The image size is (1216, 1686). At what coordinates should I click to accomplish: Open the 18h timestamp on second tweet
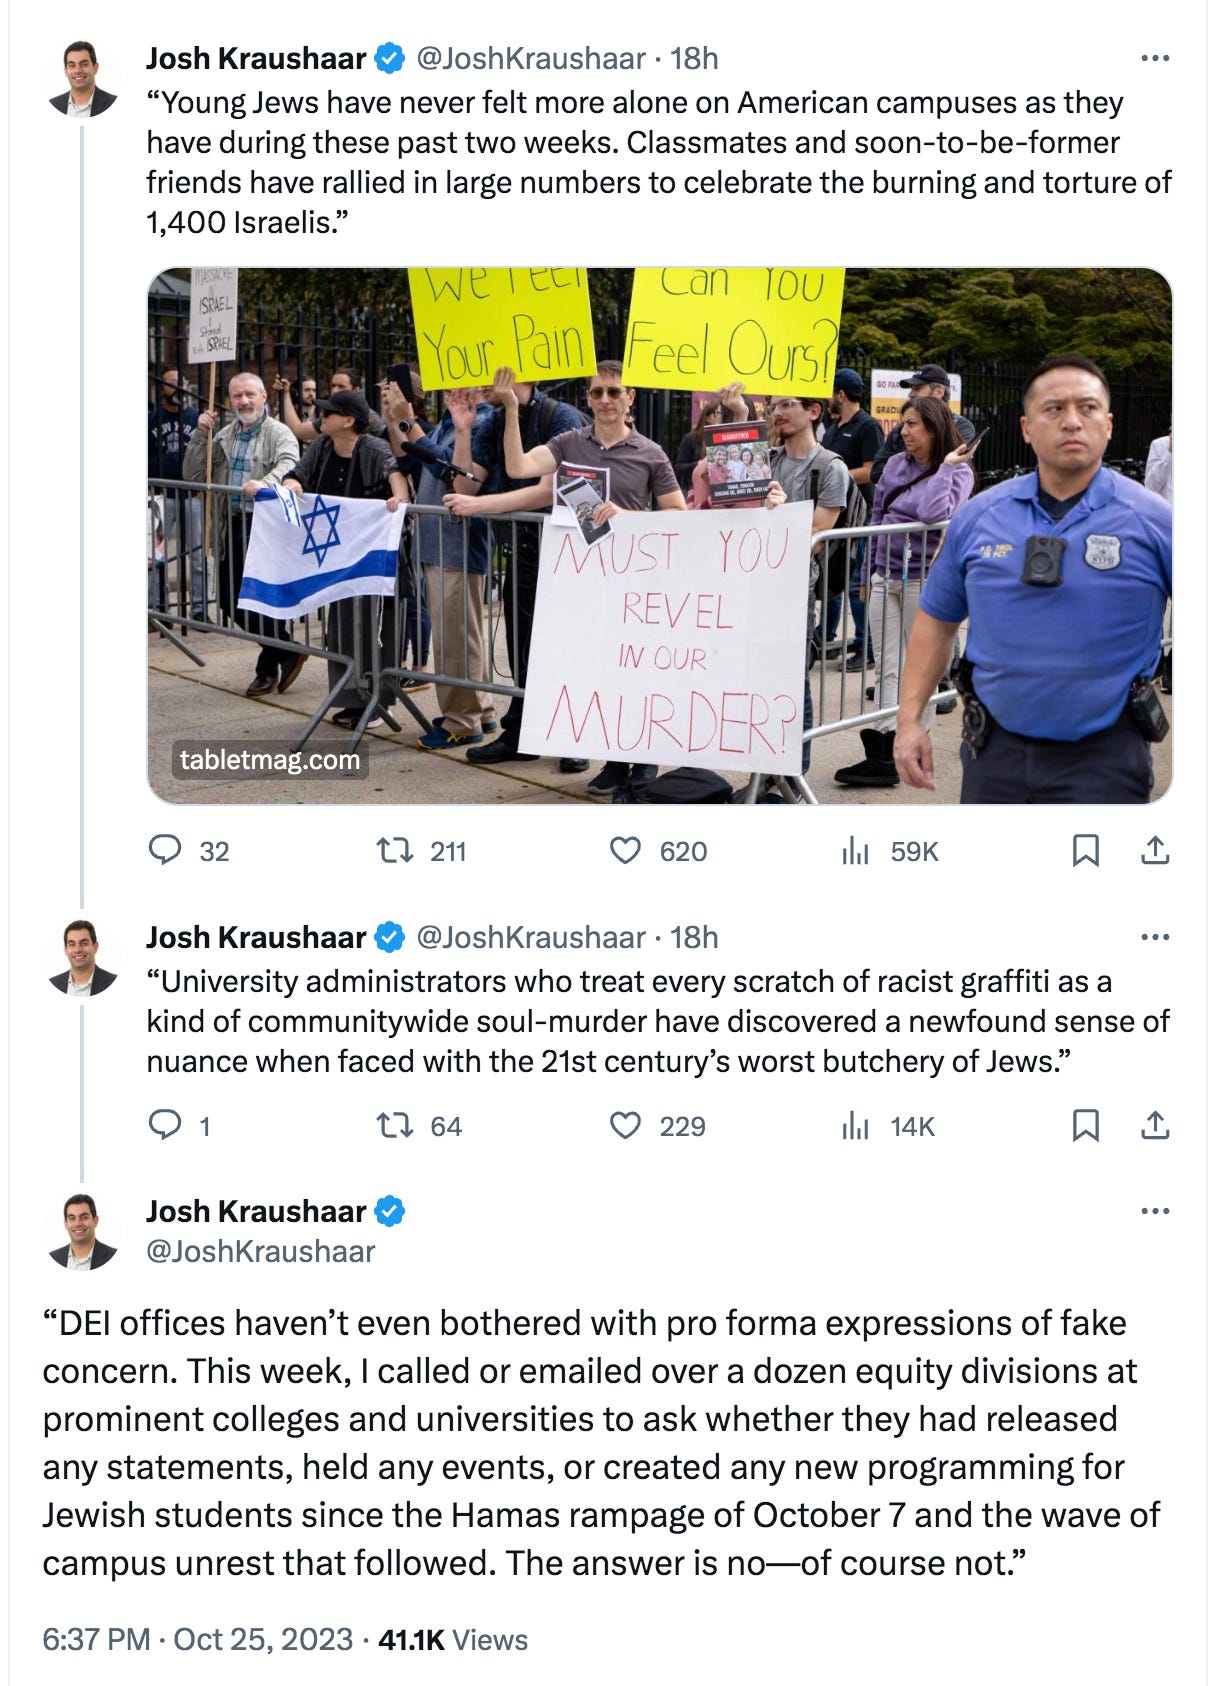tap(694, 938)
